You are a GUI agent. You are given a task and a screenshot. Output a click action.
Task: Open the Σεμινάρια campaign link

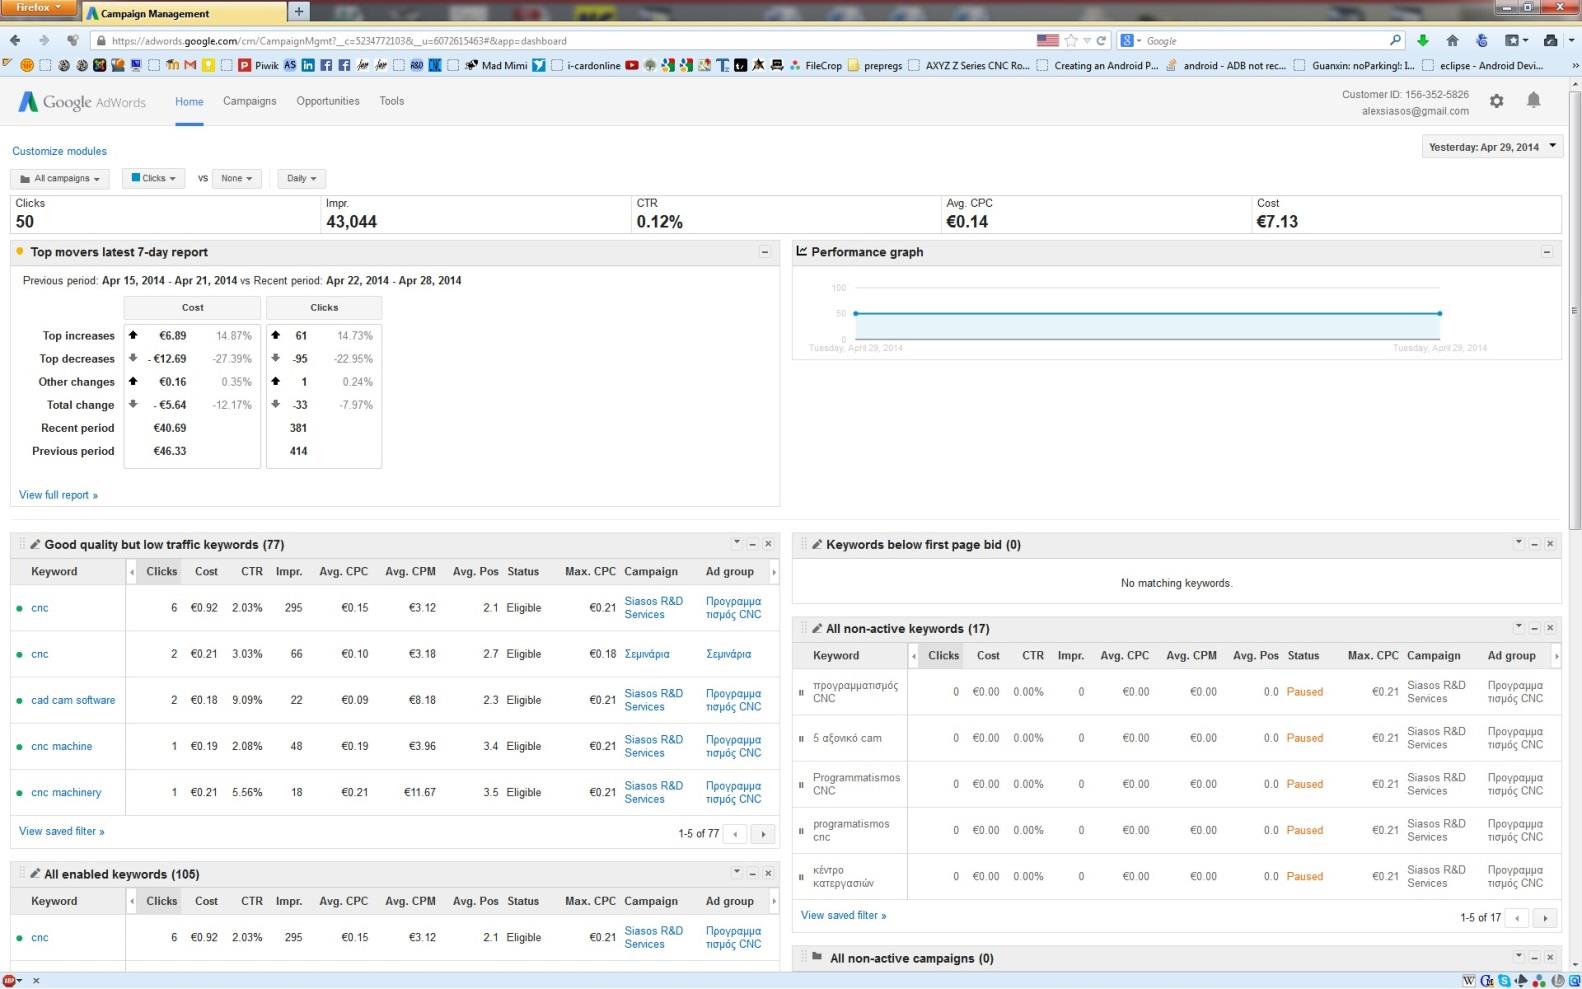point(647,654)
